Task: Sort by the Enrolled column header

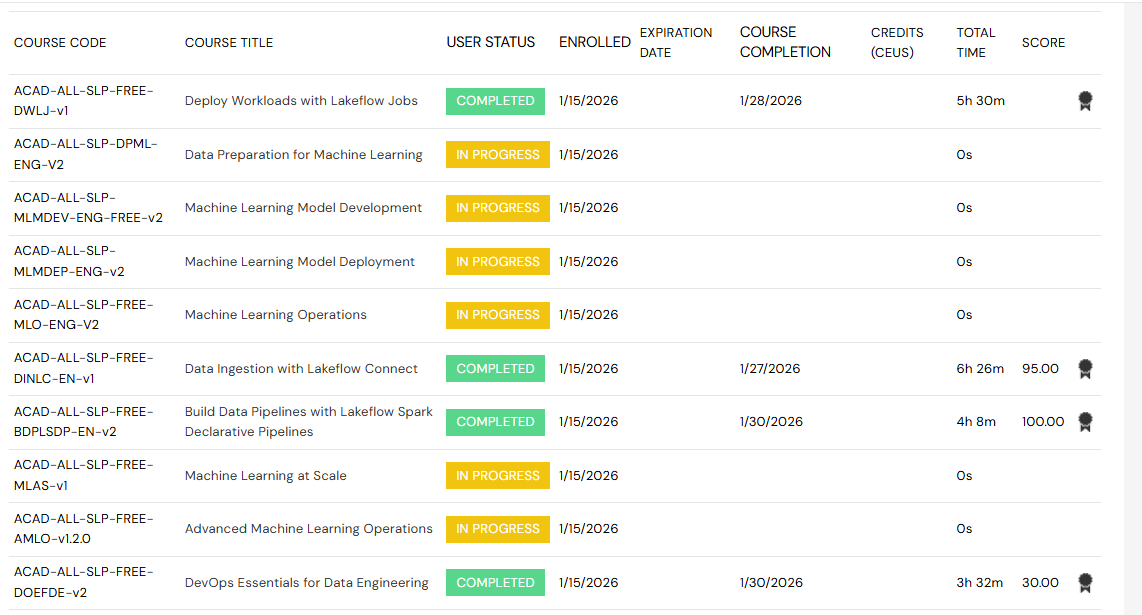Action: tap(594, 42)
